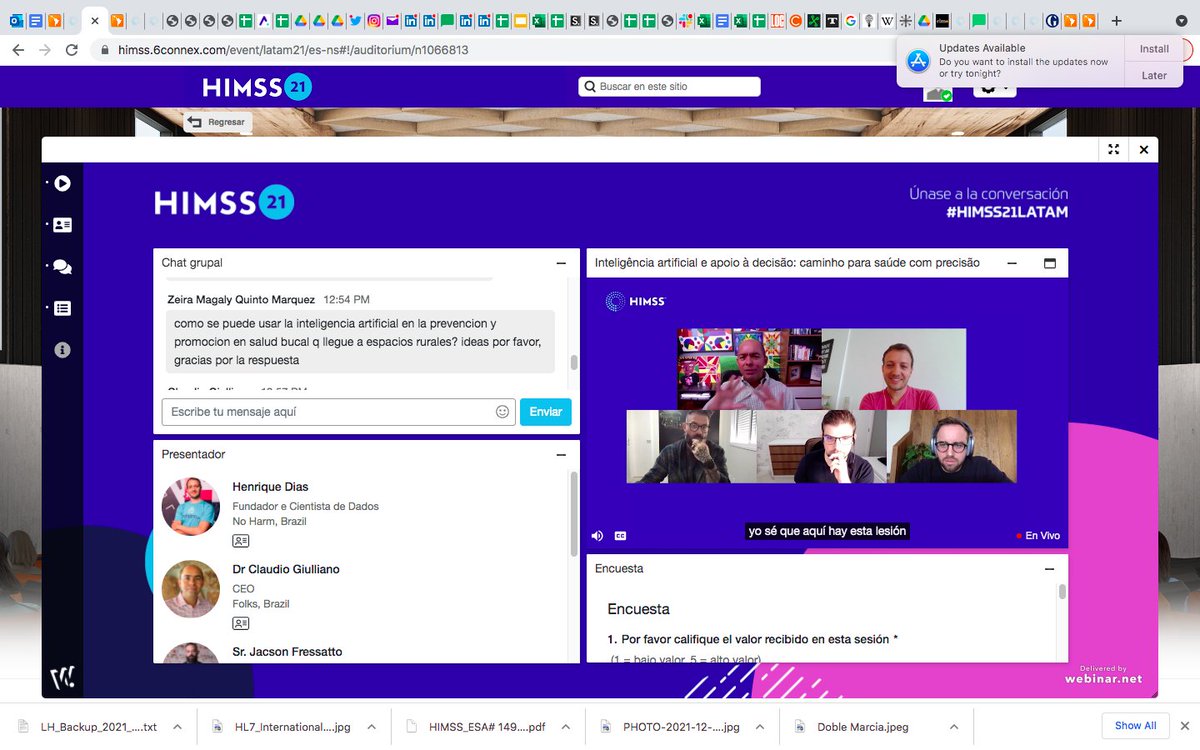Open the info circle sidebar icon
Screen dimensions: 1200x750
click(62, 350)
